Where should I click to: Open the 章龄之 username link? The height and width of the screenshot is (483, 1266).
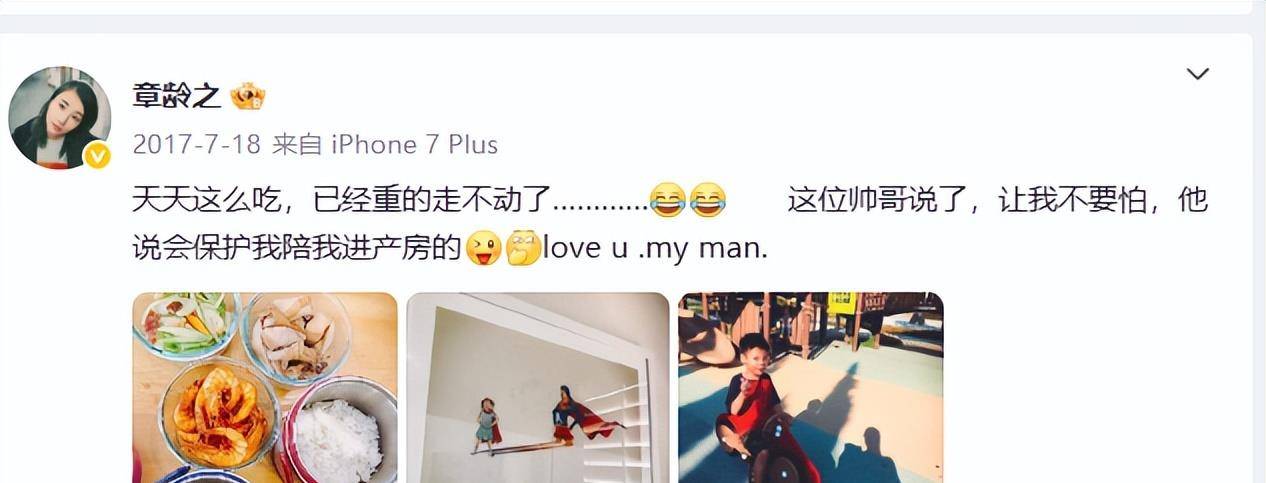coord(176,96)
